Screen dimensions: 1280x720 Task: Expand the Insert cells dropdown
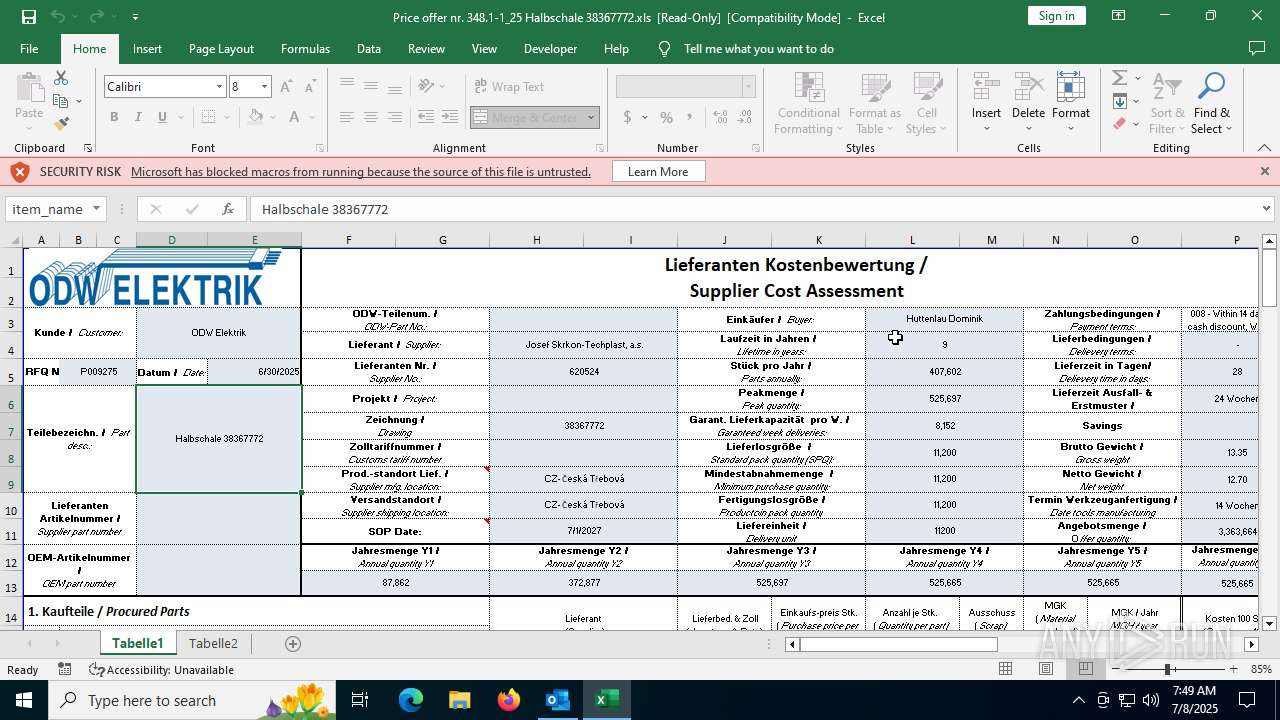pyautogui.click(x=986, y=129)
